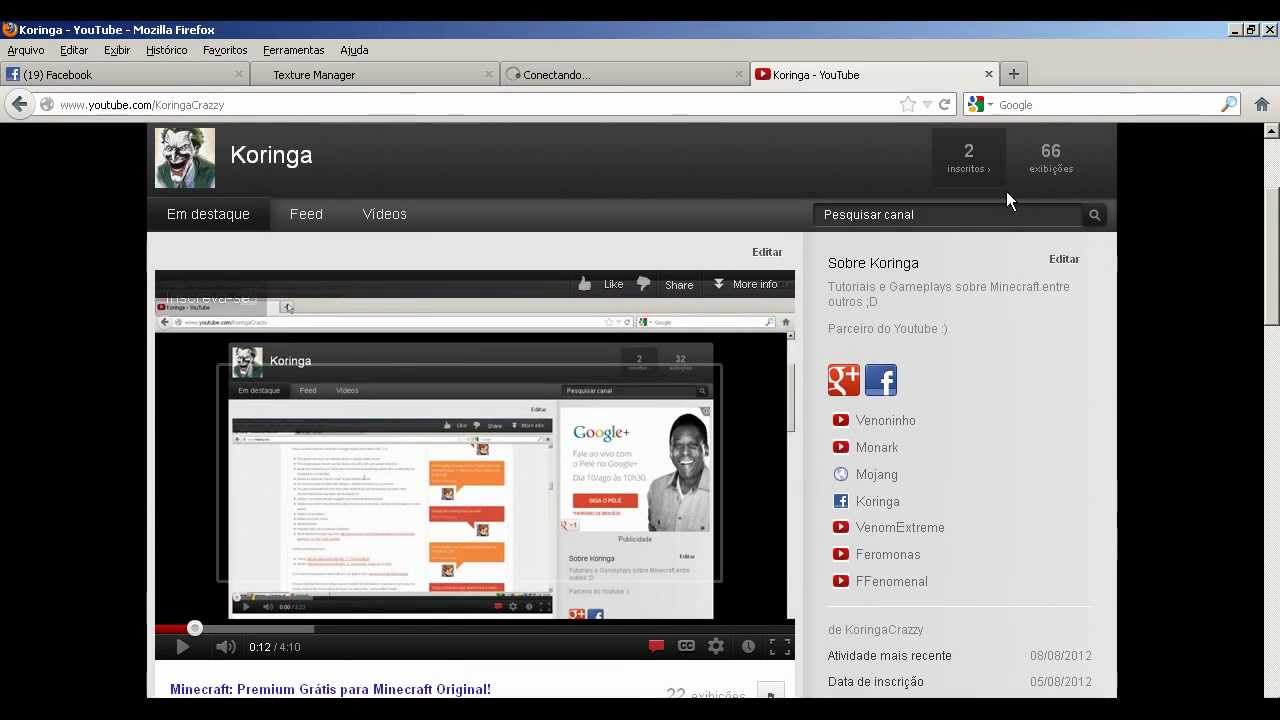This screenshot has height=720, width=1280.
Task: Click Share on the video overlay
Action: click(679, 285)
